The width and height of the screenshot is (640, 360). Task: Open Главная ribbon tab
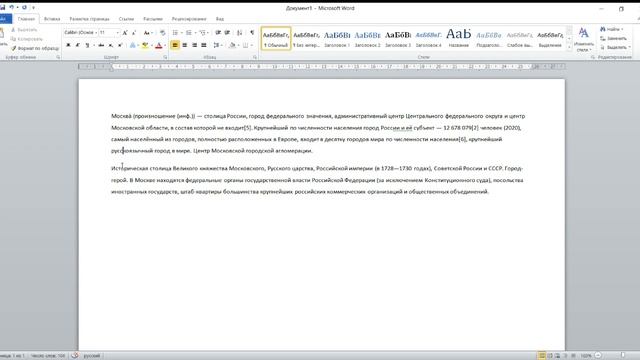[26, 19]
